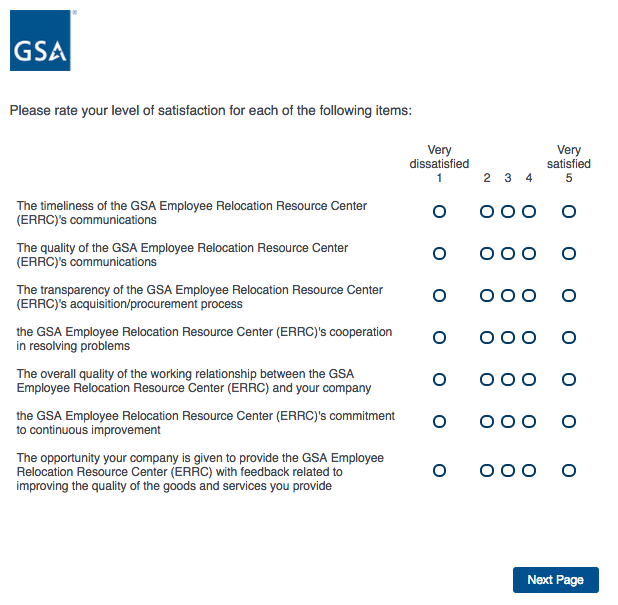This screenshot has width=618, height=605.
Task: Rate timeliness of communications as 5
Action: [x=569, y=212]
